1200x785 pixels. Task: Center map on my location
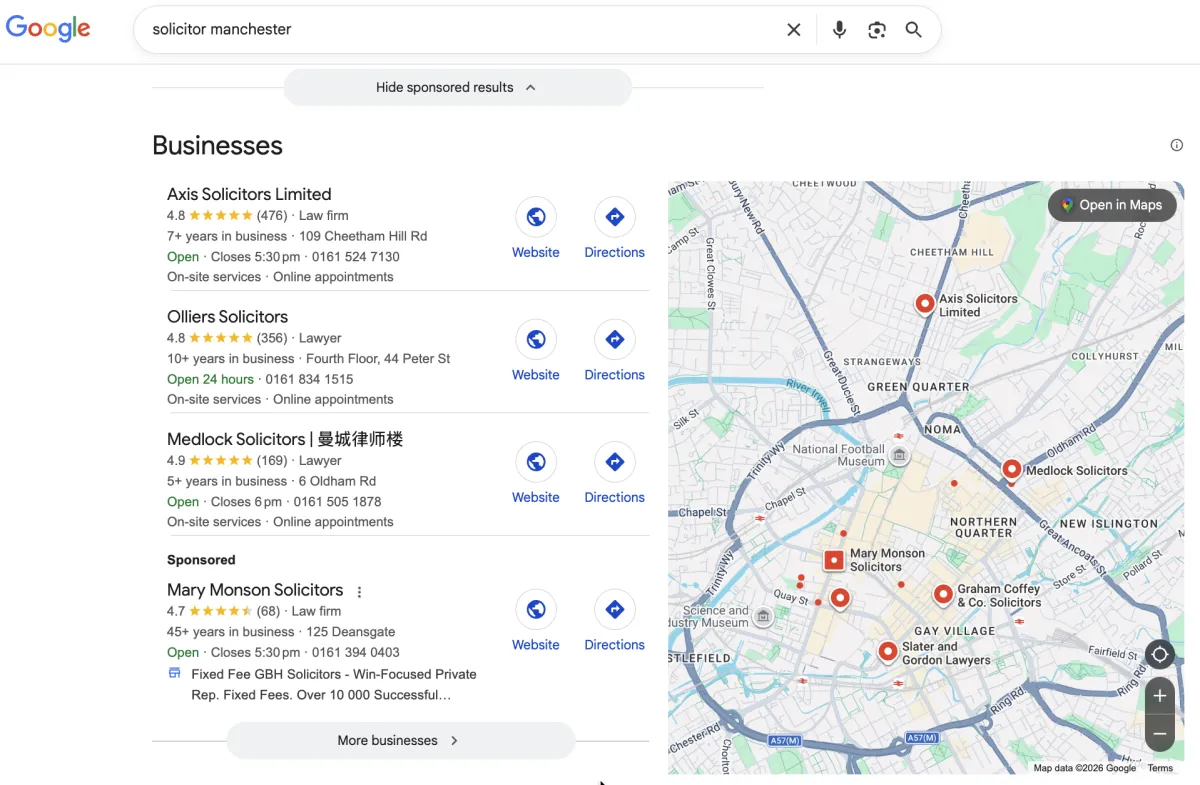pos(1160,655)
